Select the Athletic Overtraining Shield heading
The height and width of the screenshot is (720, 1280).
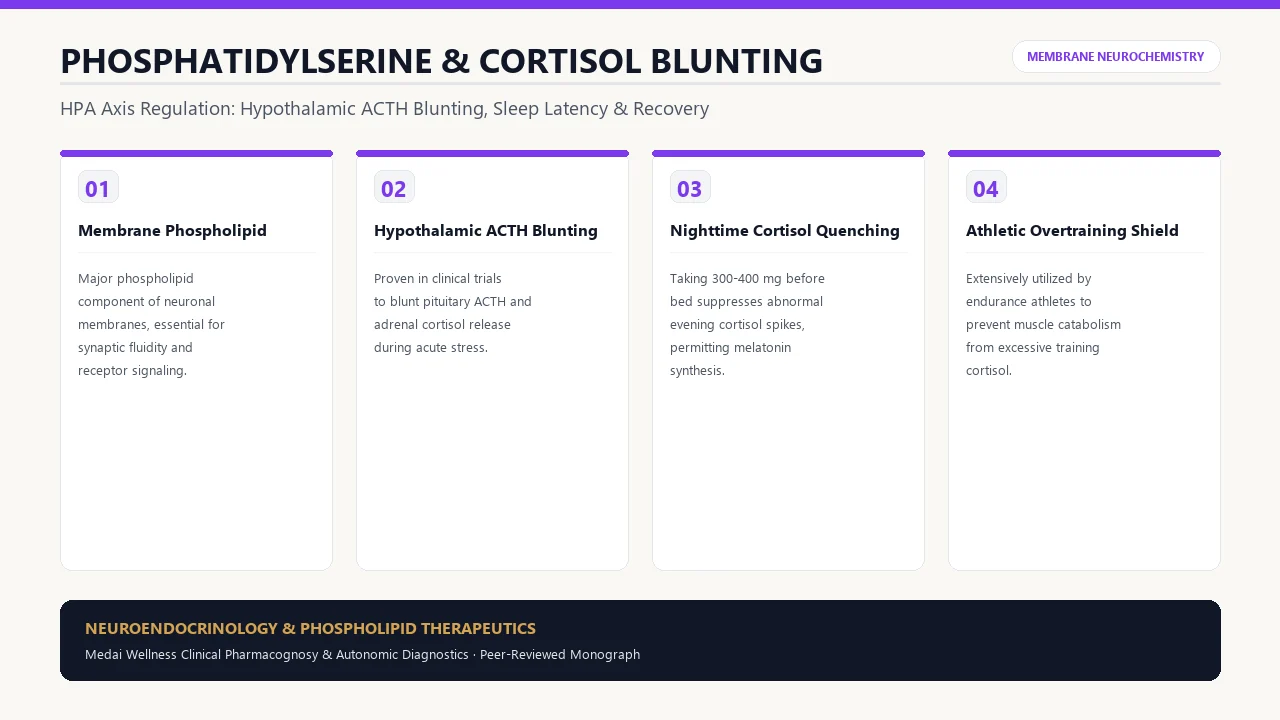[1072, 231]
